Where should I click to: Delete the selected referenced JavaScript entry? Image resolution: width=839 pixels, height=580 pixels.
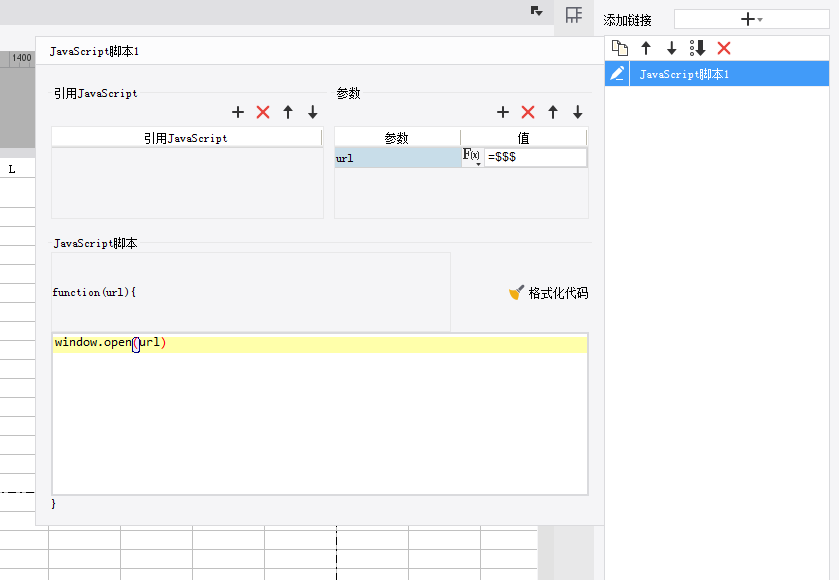point(263,112)
